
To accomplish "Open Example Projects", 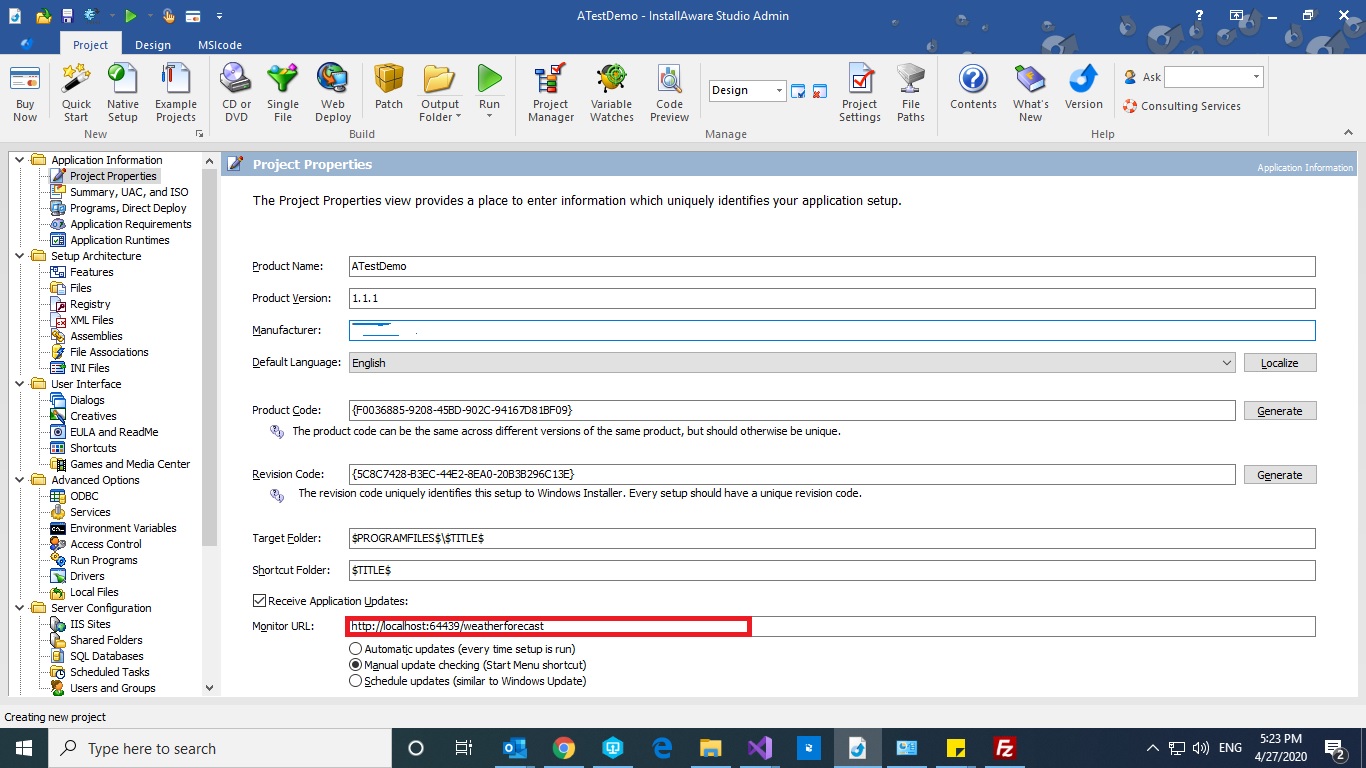I will 176,93.
